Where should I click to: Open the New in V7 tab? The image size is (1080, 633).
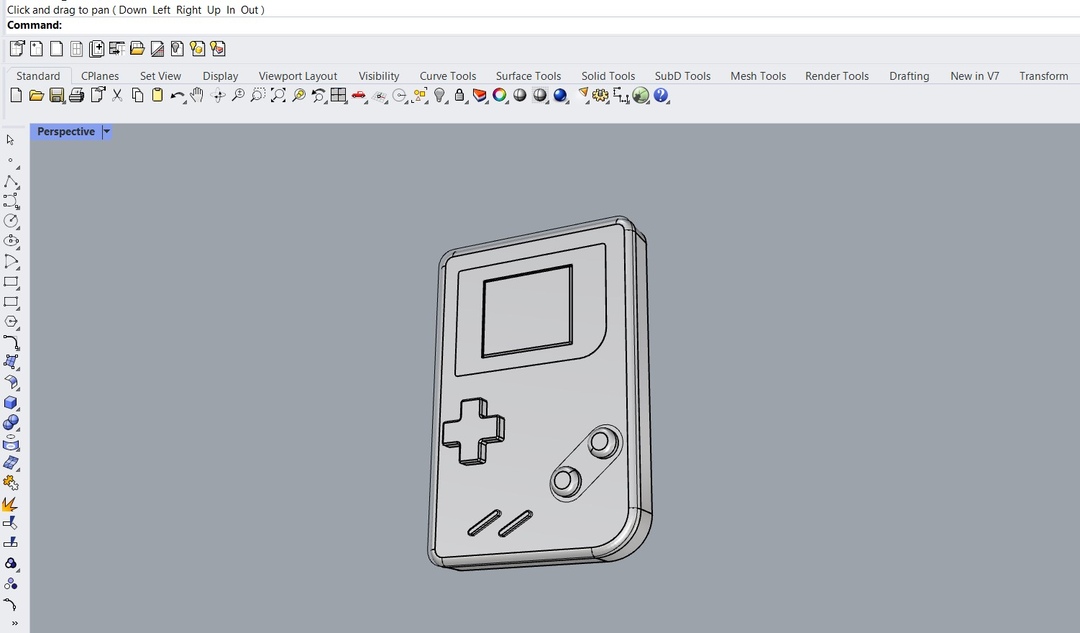click(x=975, y=76)
